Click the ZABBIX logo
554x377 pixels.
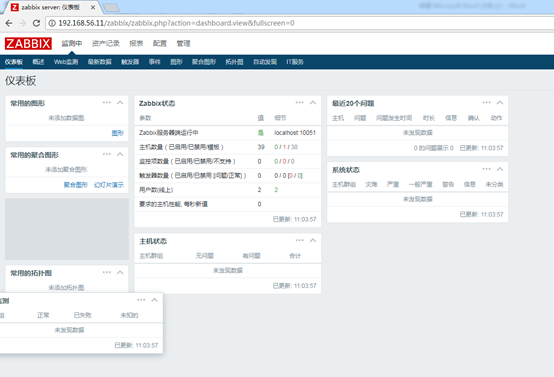pyautogui.click(x=28, y=43)
